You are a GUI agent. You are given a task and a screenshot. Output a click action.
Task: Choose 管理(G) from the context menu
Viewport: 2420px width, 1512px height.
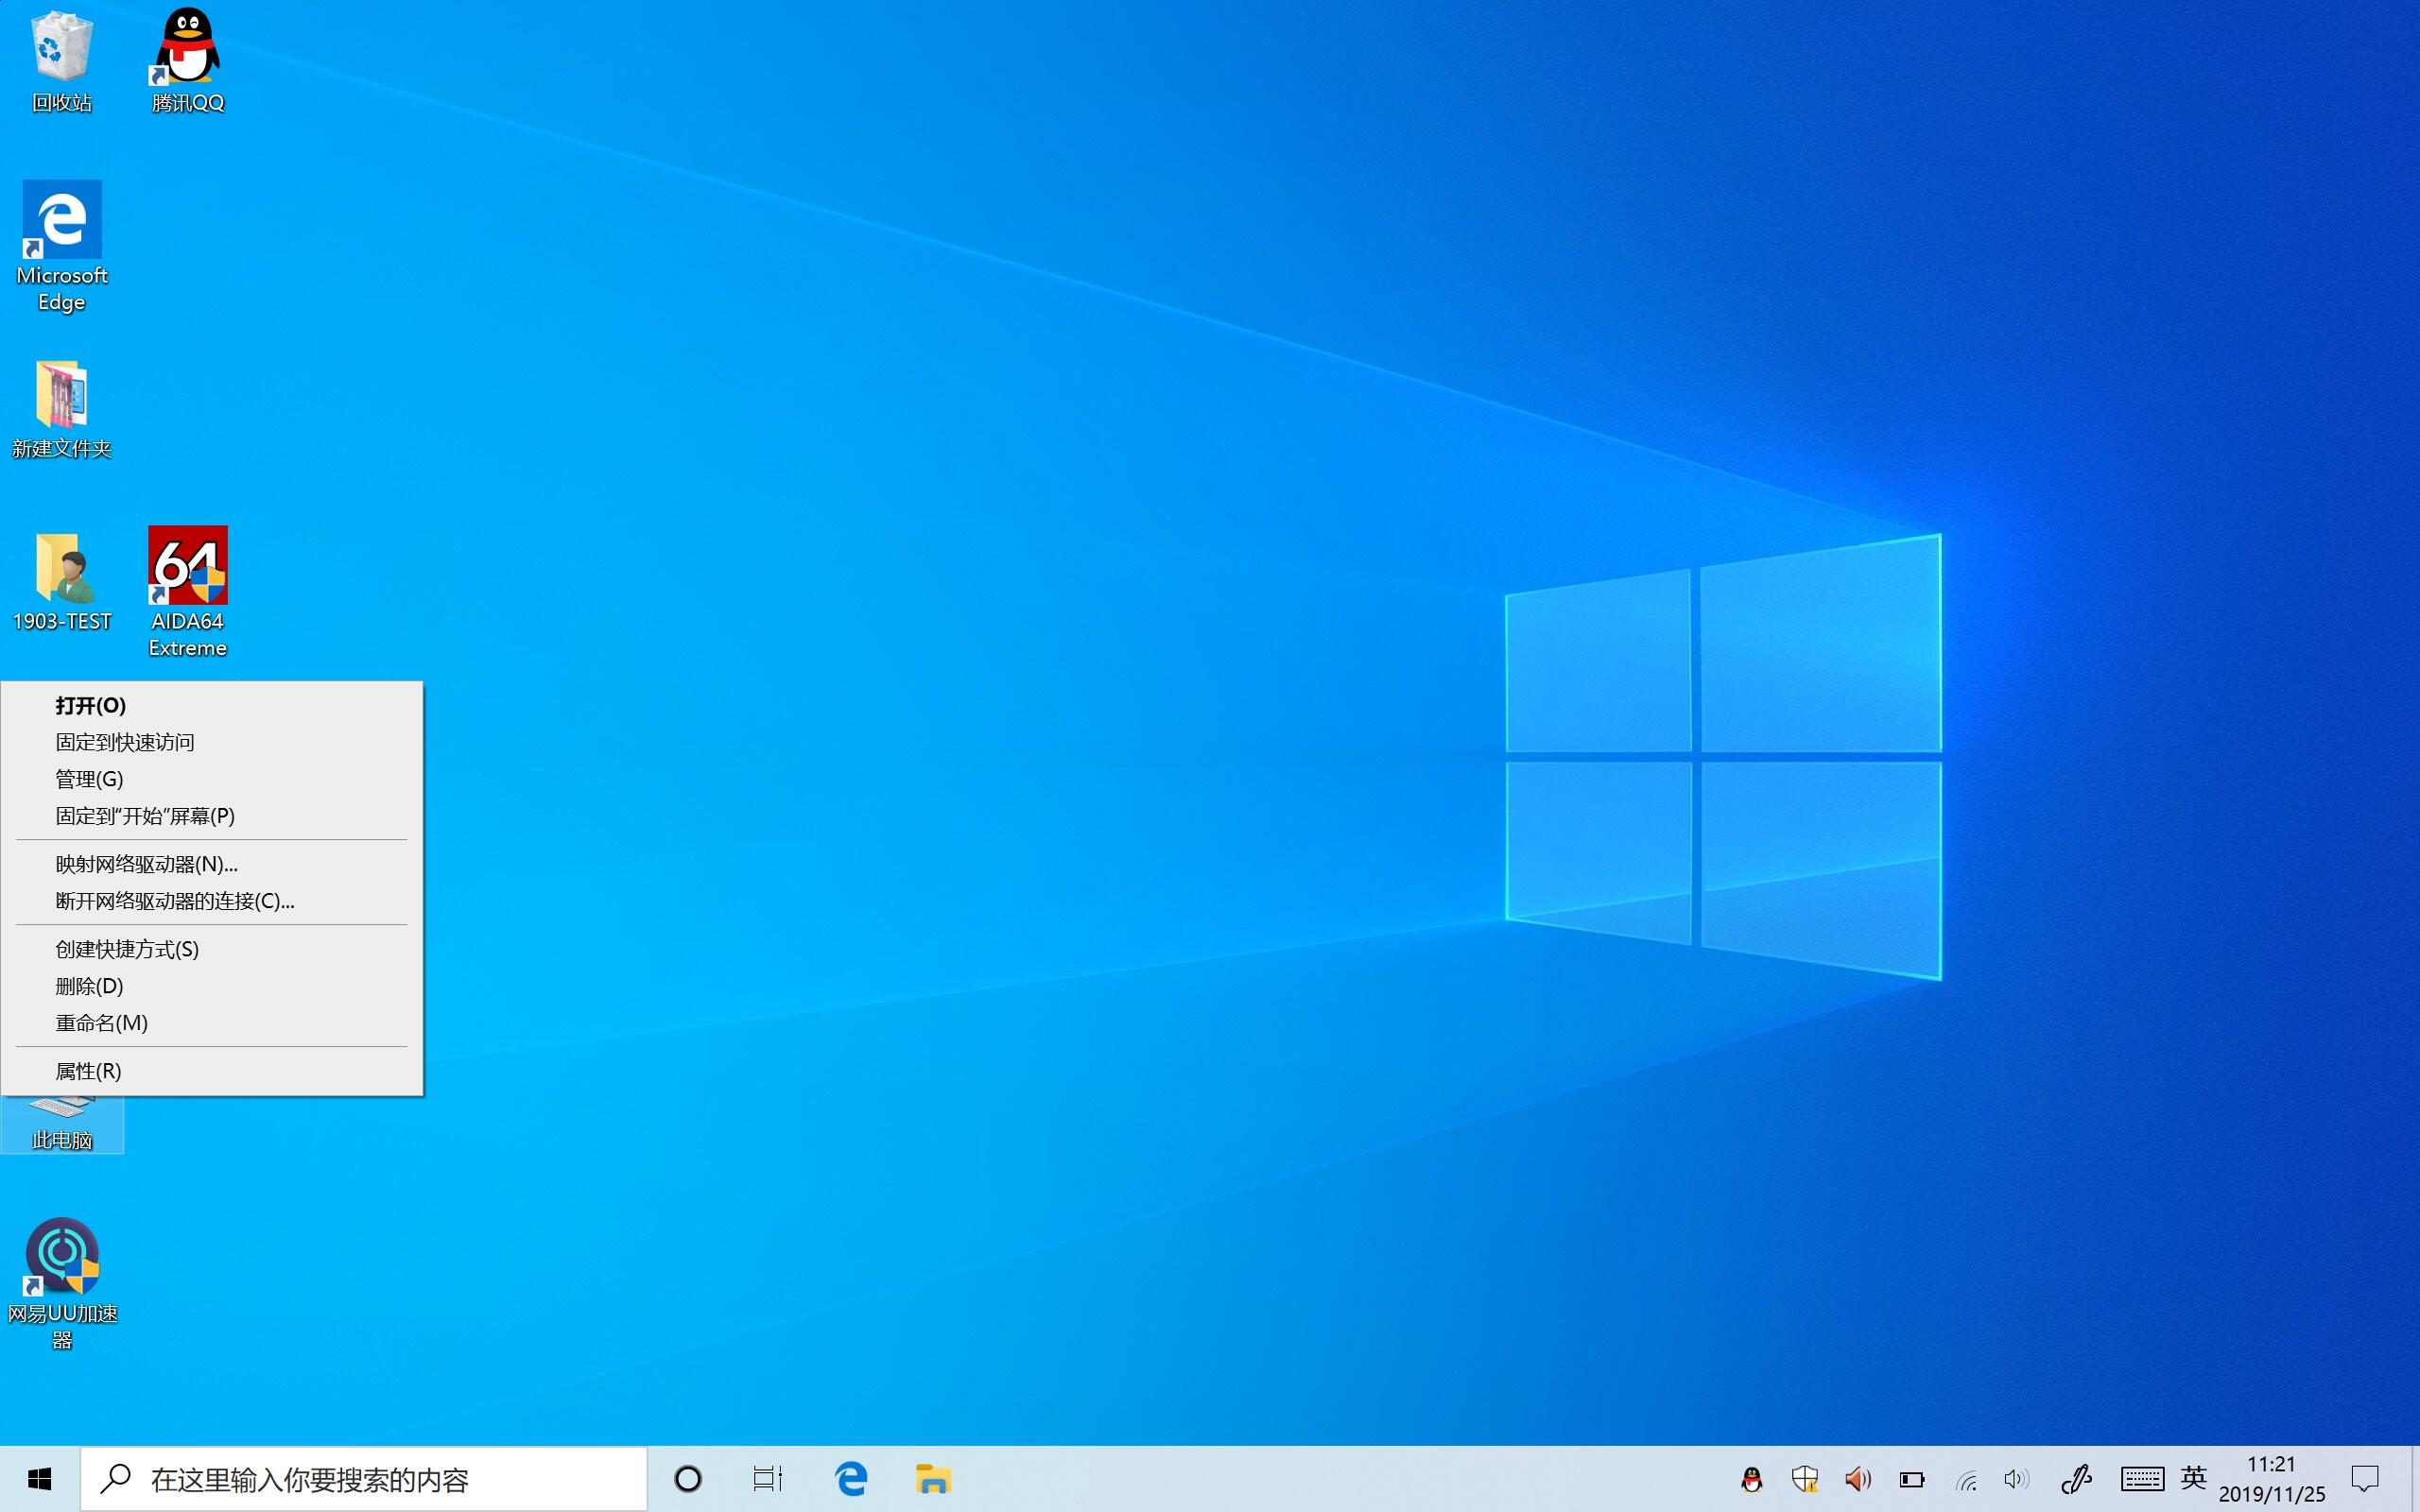(x=89, y=779)
